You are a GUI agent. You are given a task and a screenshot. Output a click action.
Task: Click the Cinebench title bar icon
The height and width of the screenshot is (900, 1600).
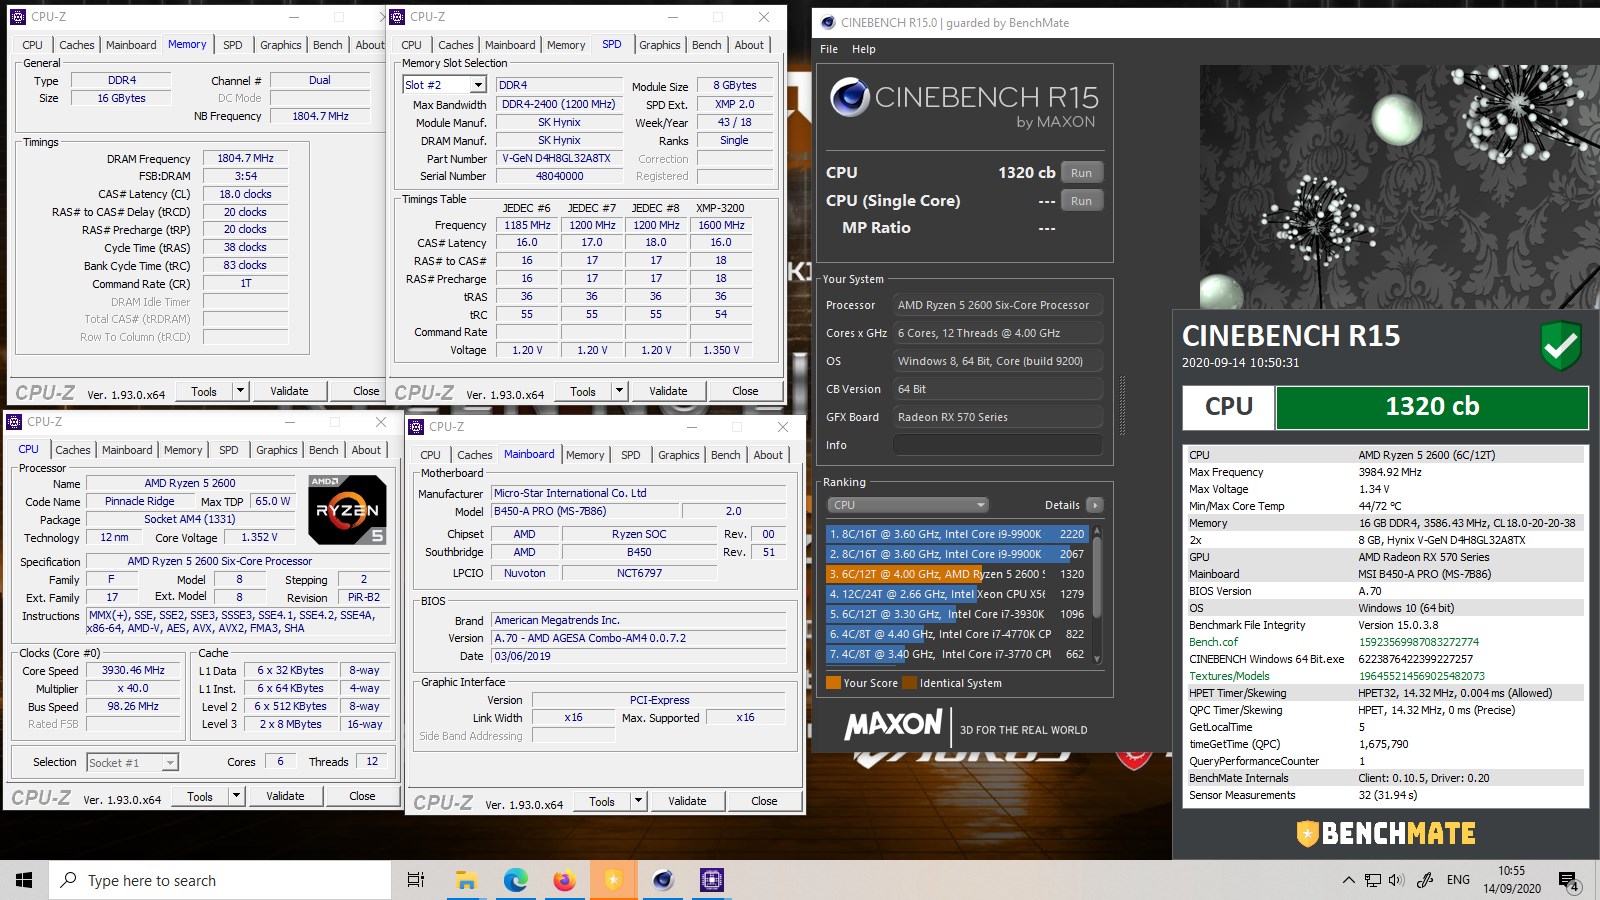828,22
